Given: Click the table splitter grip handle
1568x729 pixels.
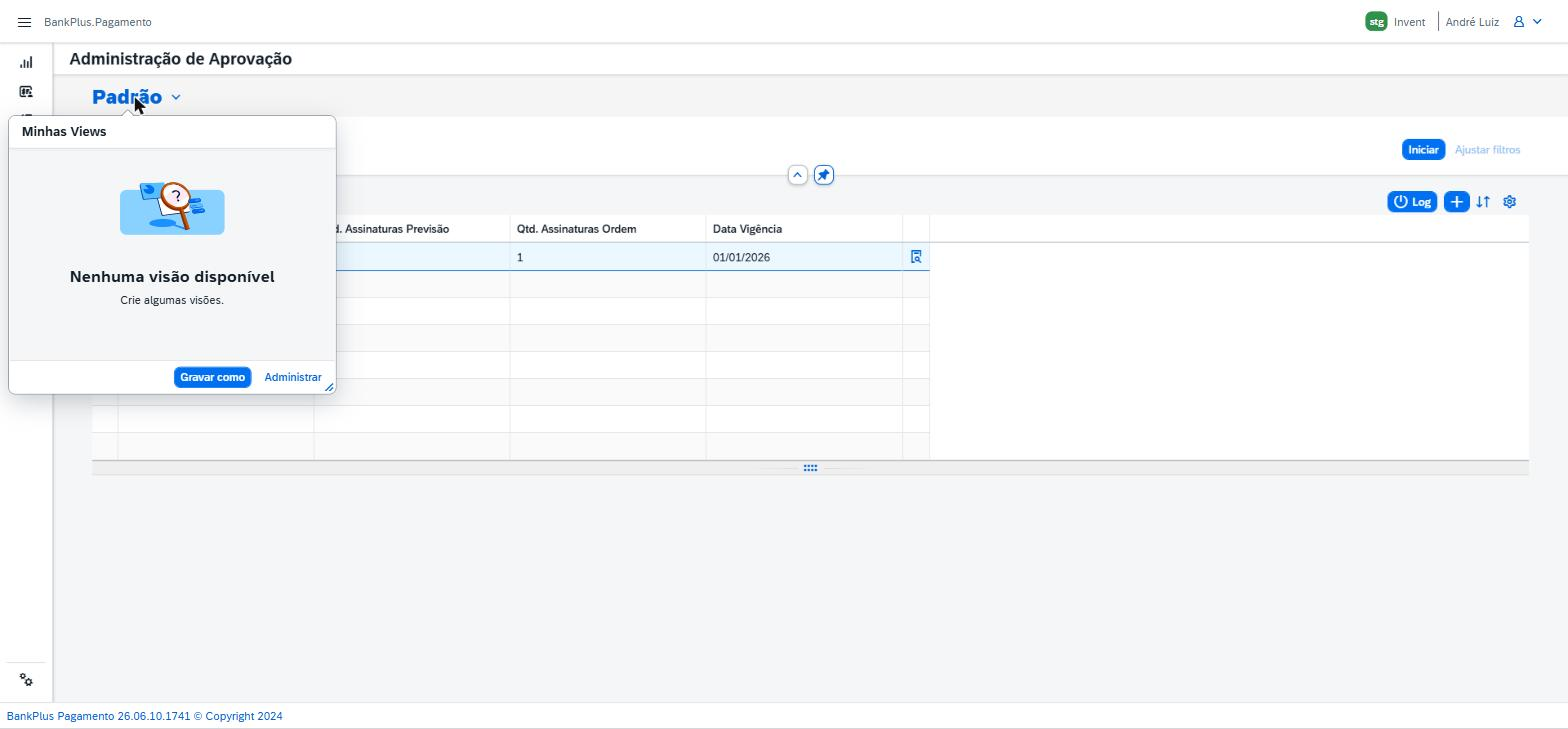Looking at the screenshot, I should pos(810,468).
